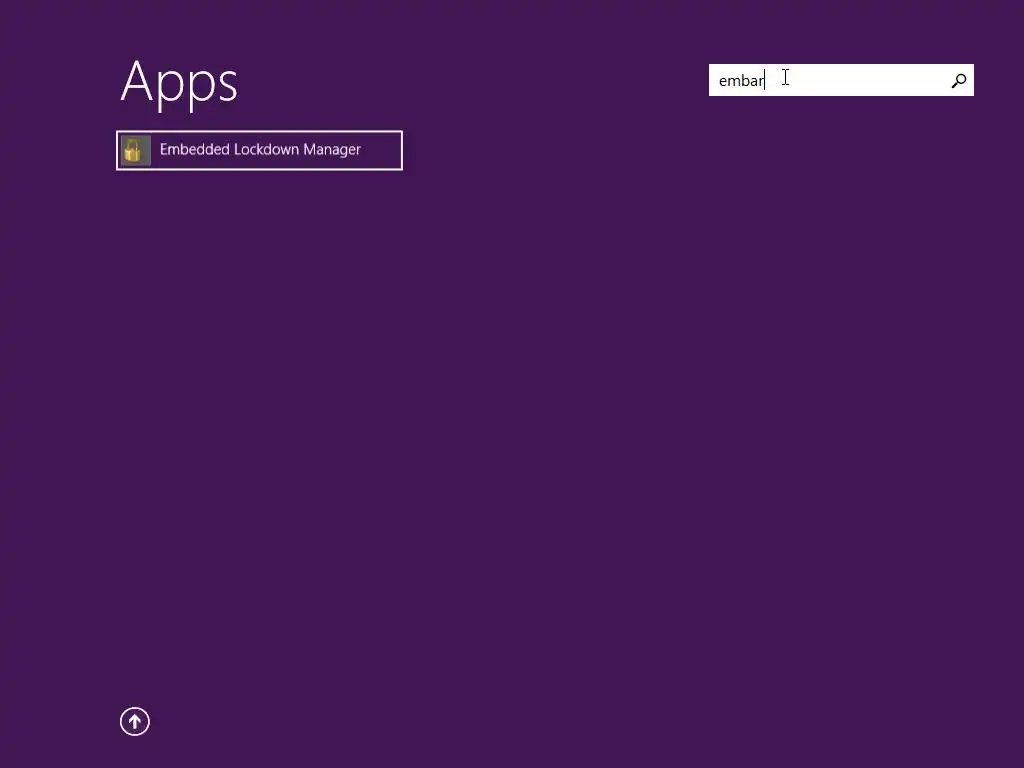Image resolution: width=1024 pixels, height=768 pixels.
Task: Open the Embedded Lockdown Manager app result
Action: point(259,151)
